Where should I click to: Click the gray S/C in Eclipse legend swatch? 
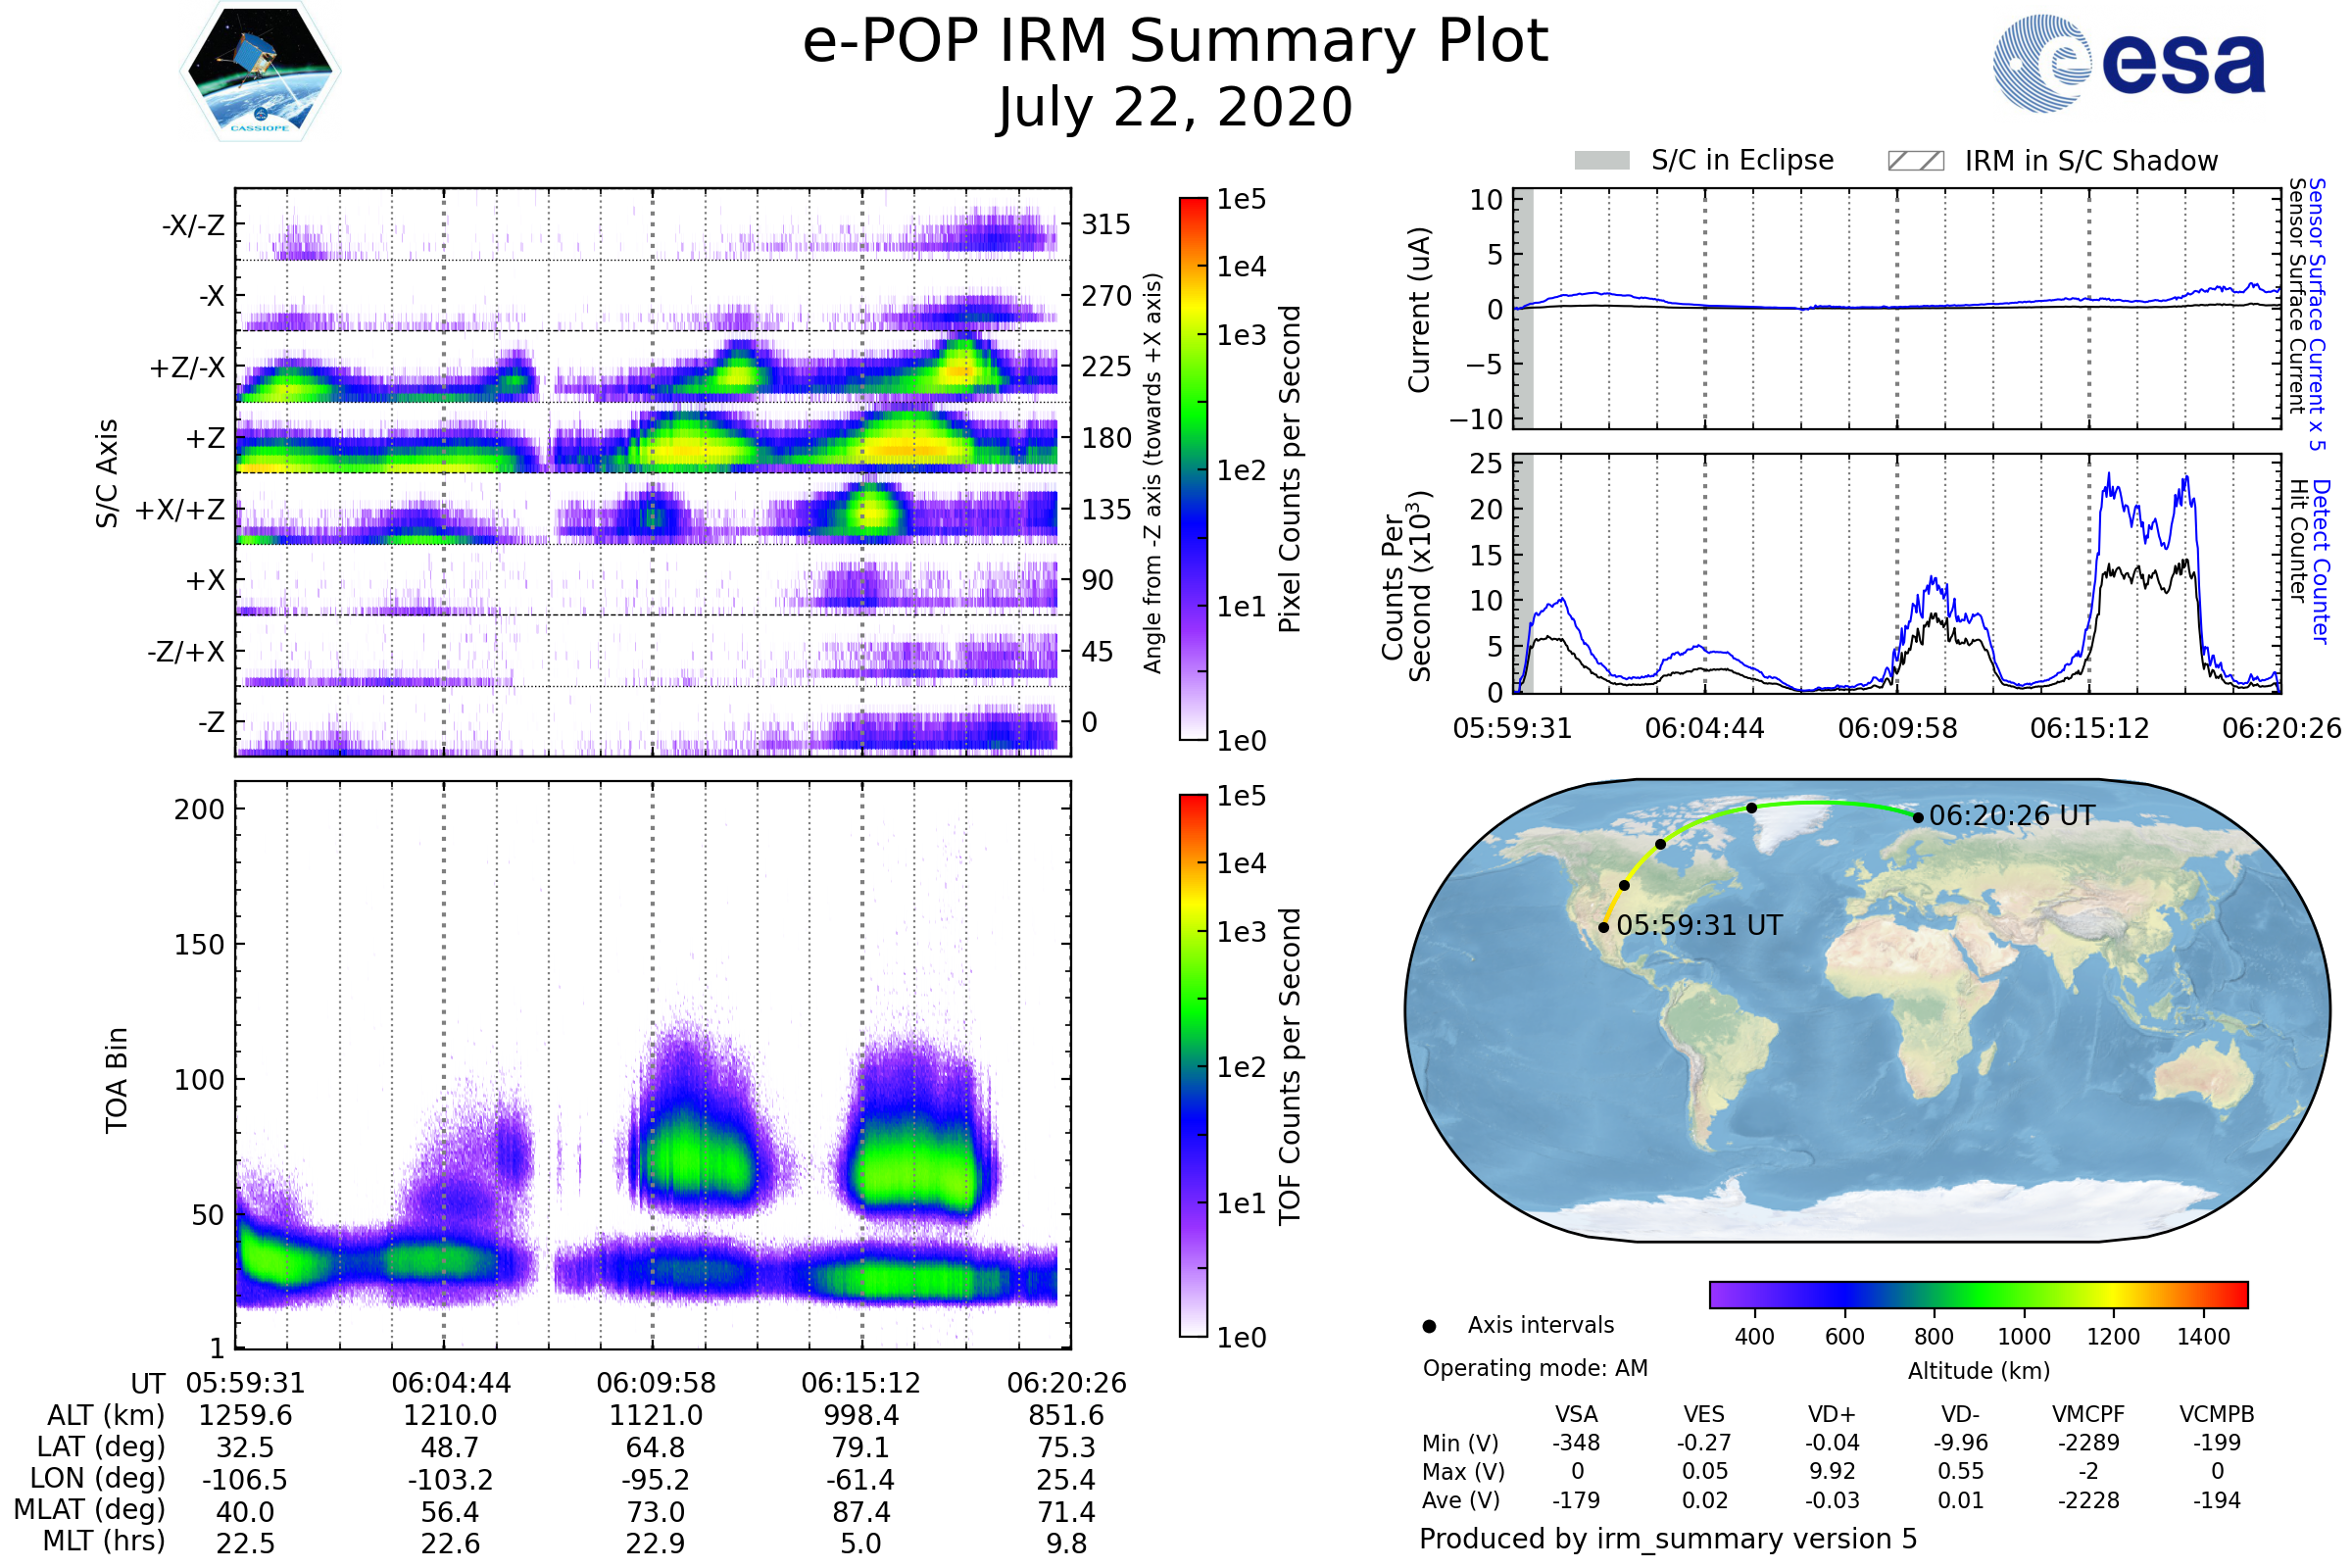[1601, 161]
